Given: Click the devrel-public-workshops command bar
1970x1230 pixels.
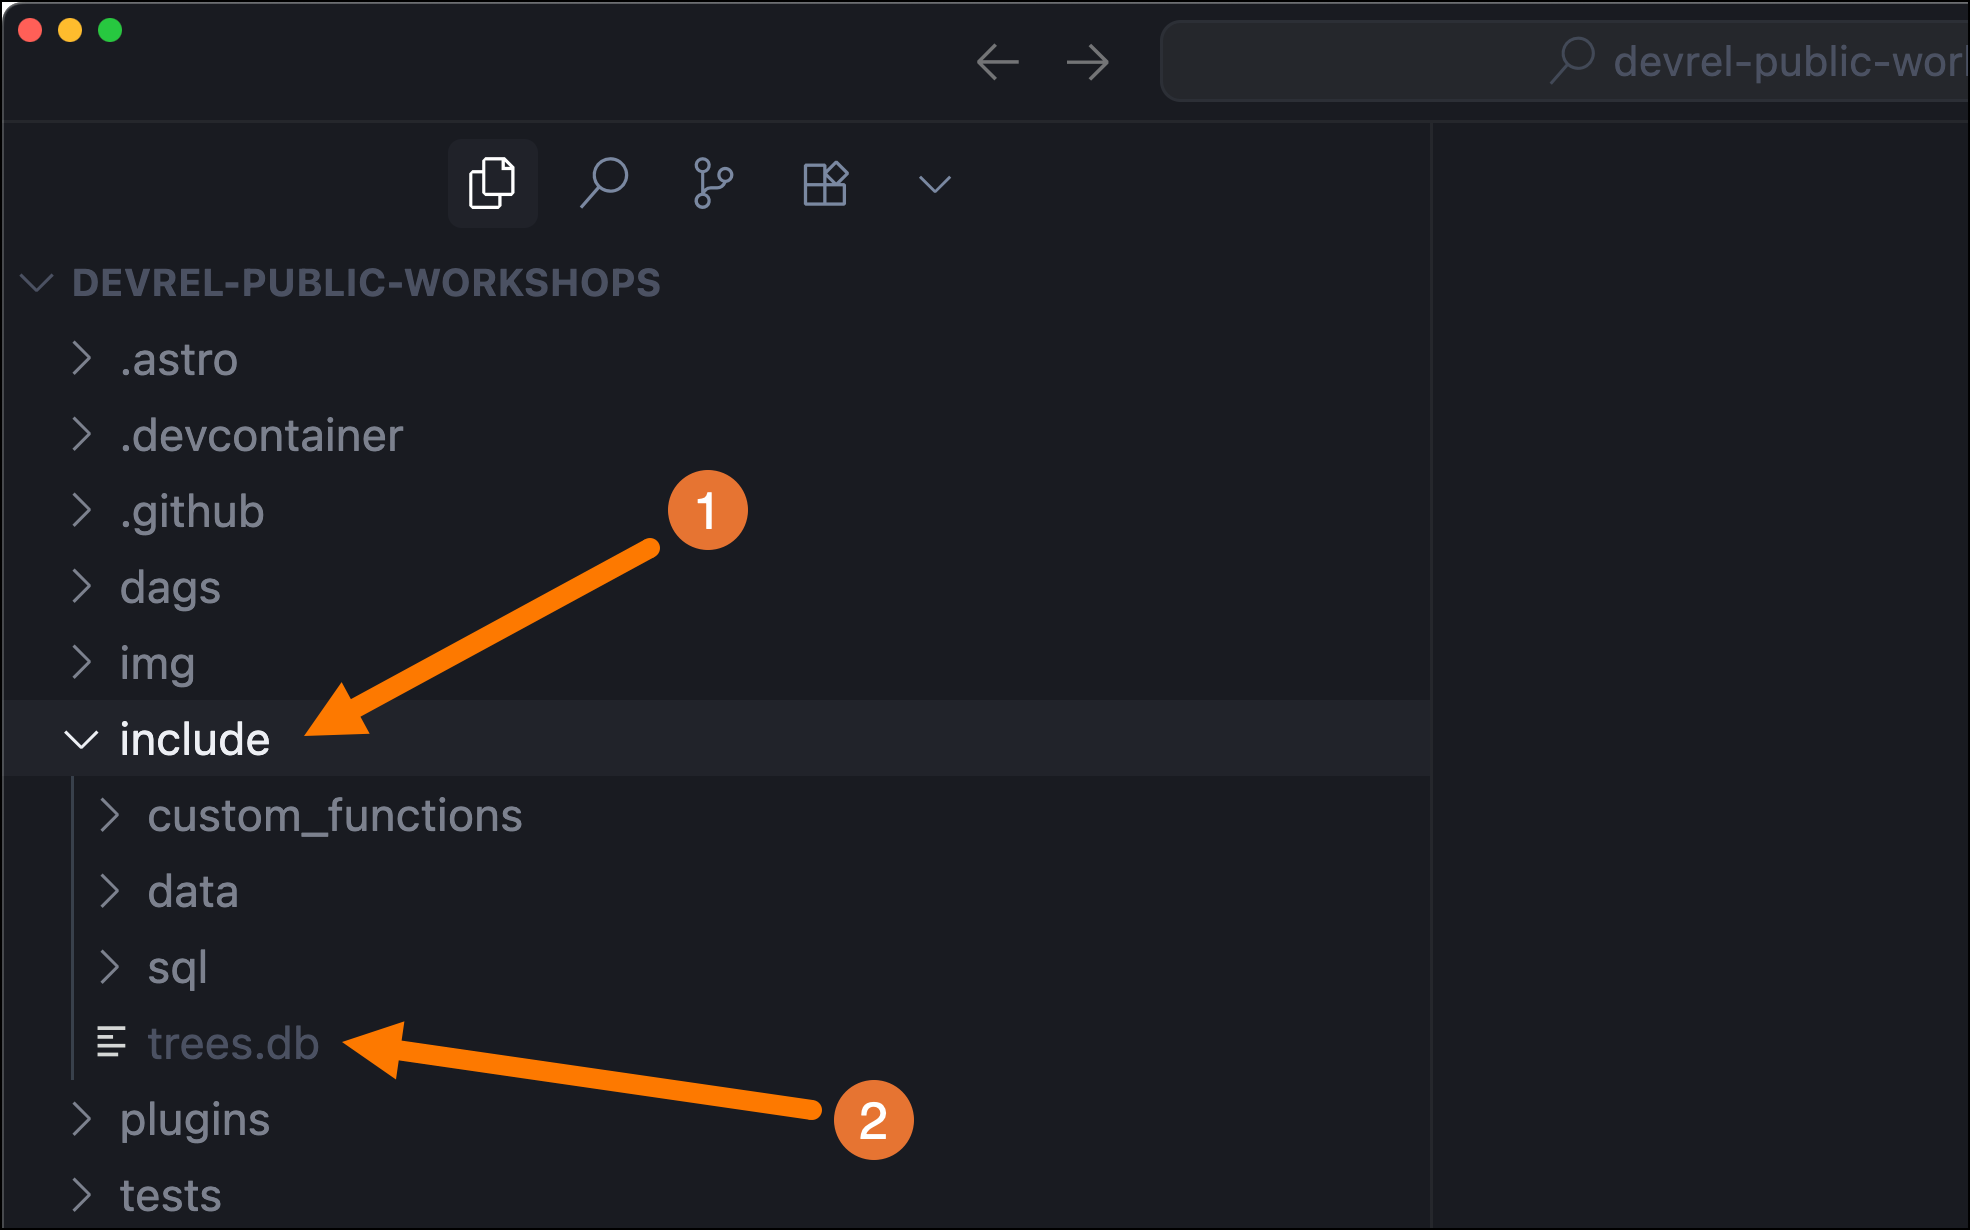Looking at the screenshot, I should point(1700,60).
